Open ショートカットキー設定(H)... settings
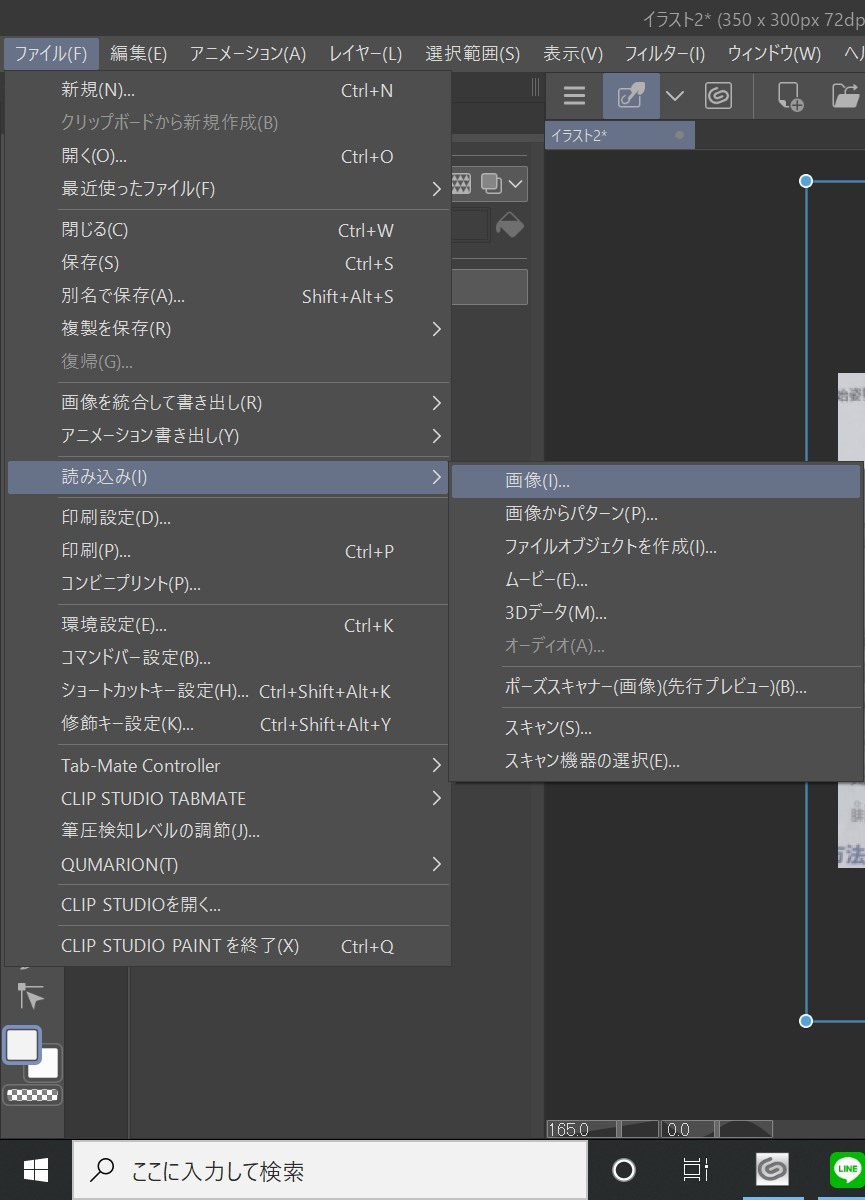Image resolution: width=865 pixels, height=1200 pixels. coord(228,692)
